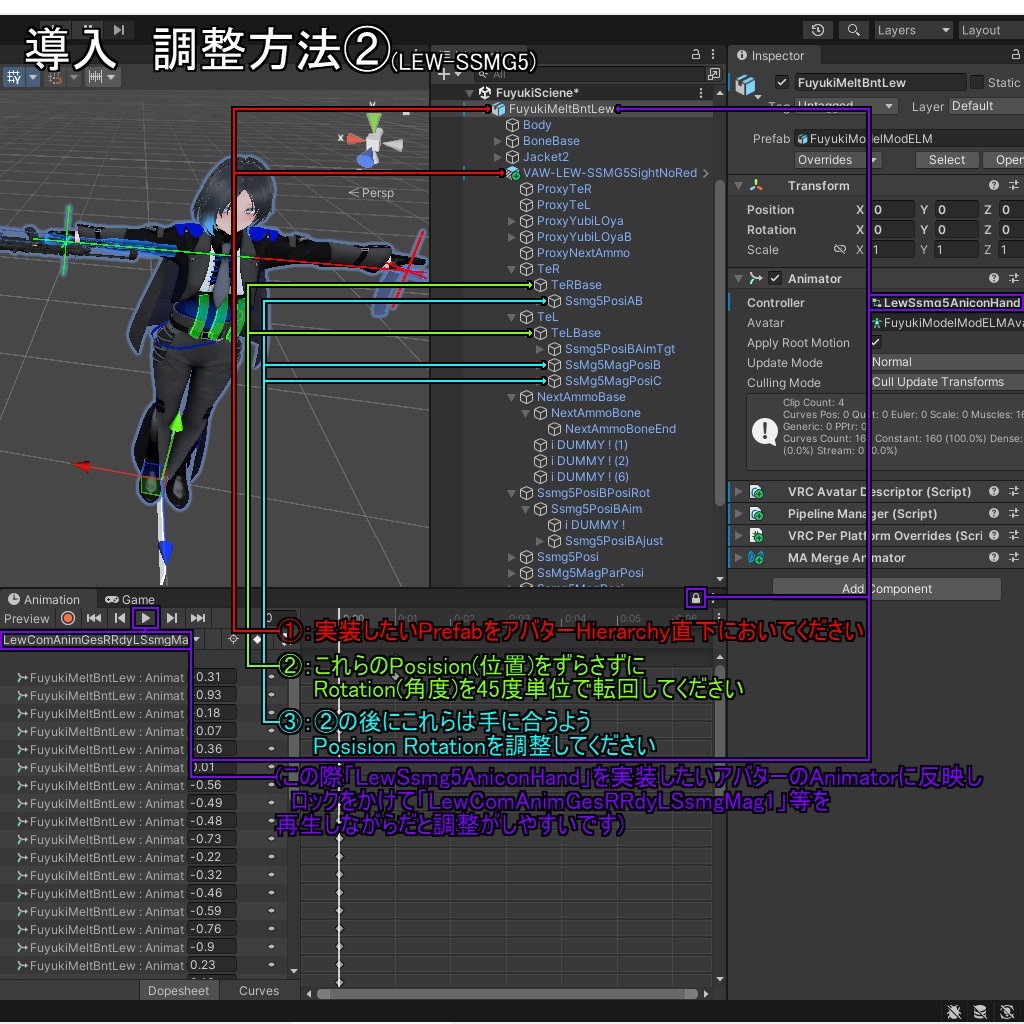Viewport: 1024px width, 1024px height.
Task: Lock the Animation window with the padlock icon
Action: click(695, 597)
